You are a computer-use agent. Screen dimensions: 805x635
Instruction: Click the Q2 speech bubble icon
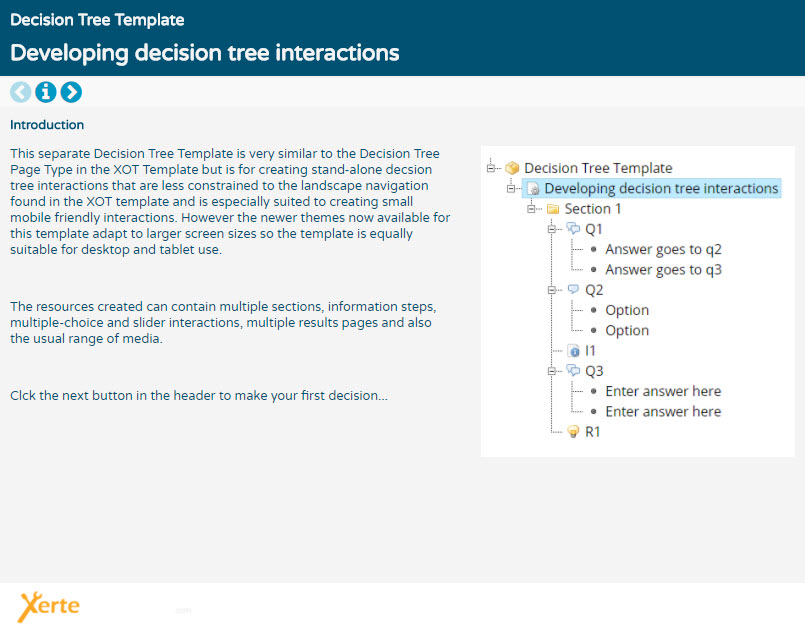(x=573, y=290)
